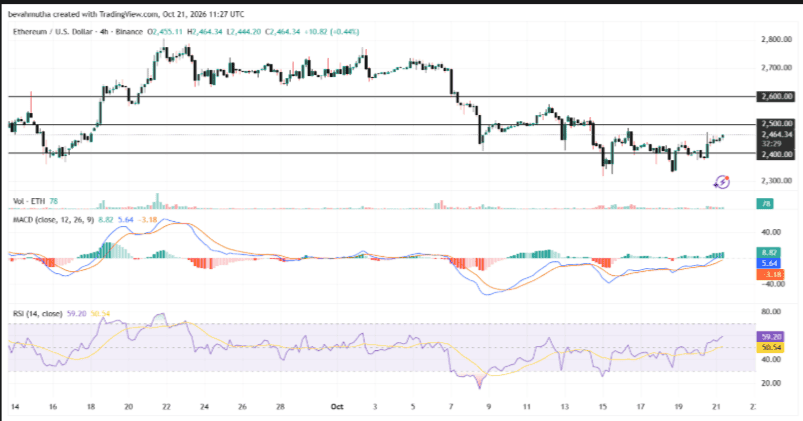Click date 15 on the time axis
Screen dimensions: 803x421
click(603, 407)
